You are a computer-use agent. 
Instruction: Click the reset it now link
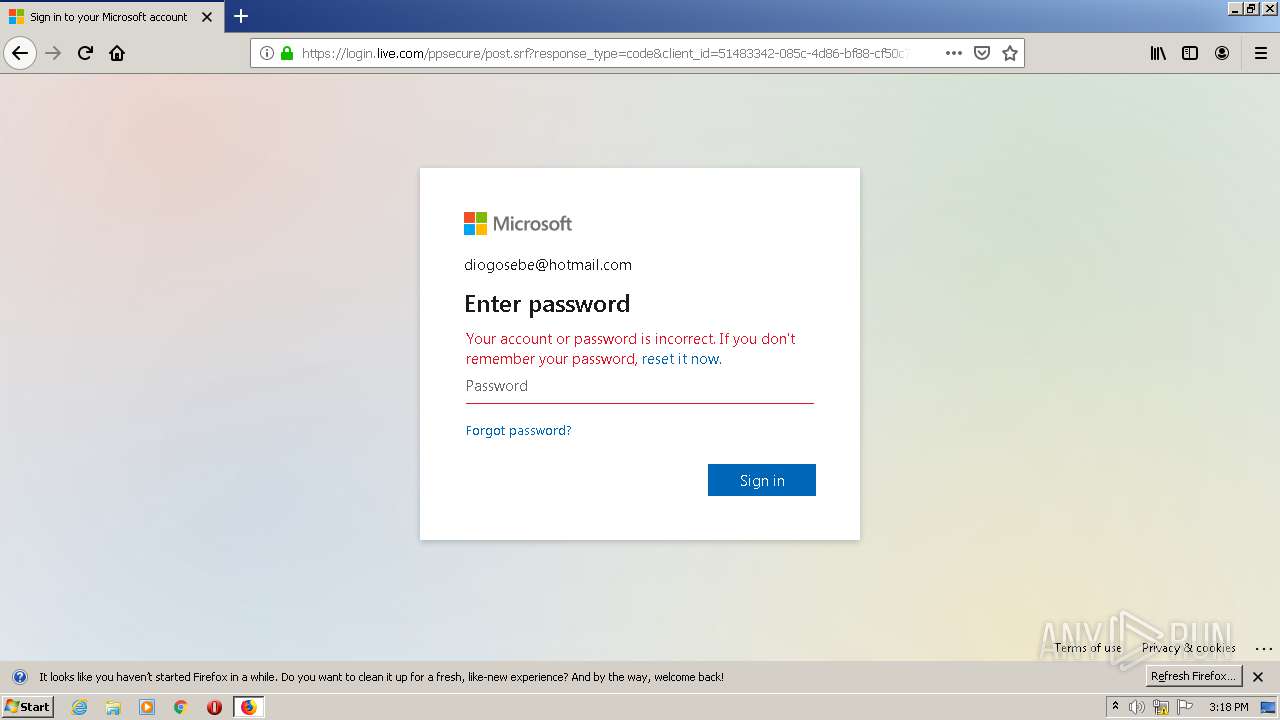click(680, 359)
